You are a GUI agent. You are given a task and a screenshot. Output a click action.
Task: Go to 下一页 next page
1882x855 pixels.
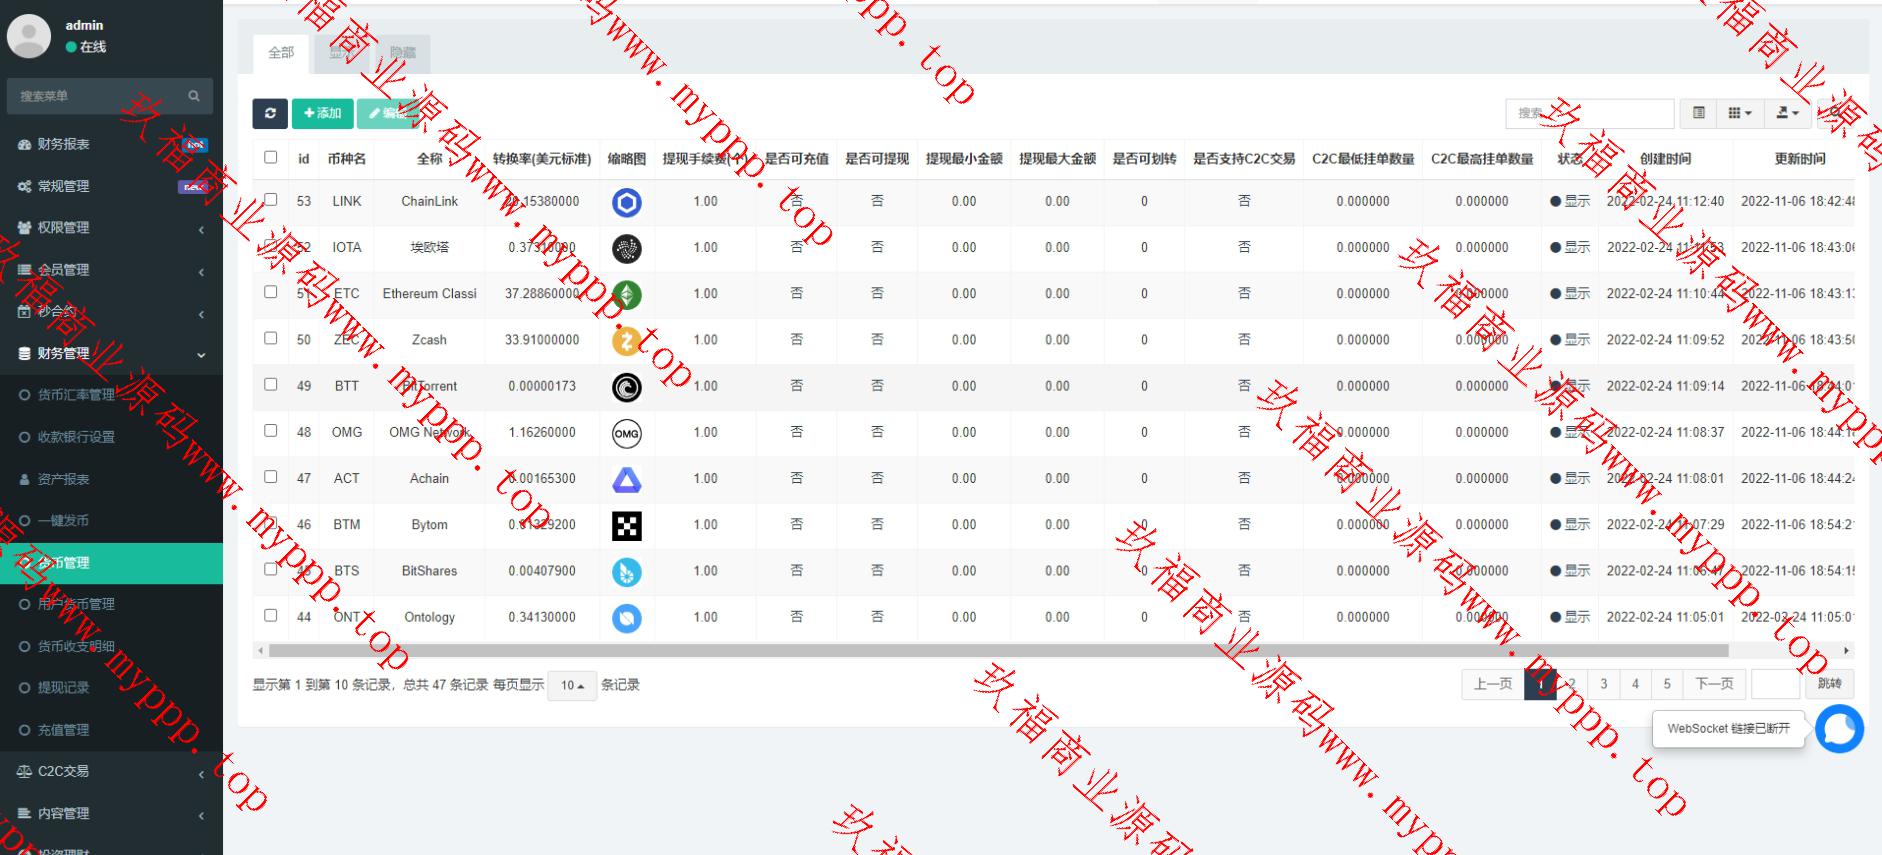[1714, 684]
